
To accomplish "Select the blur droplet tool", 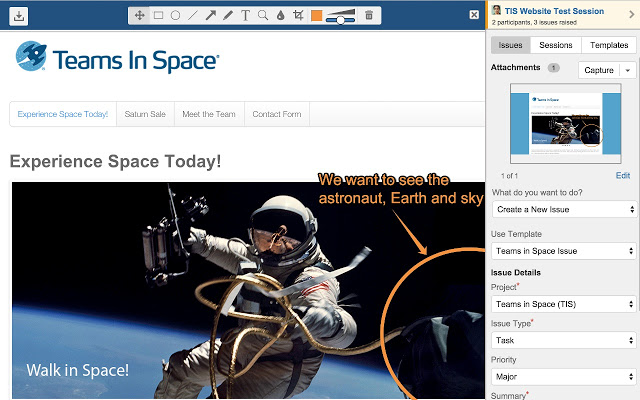I will tap(280, 16).
